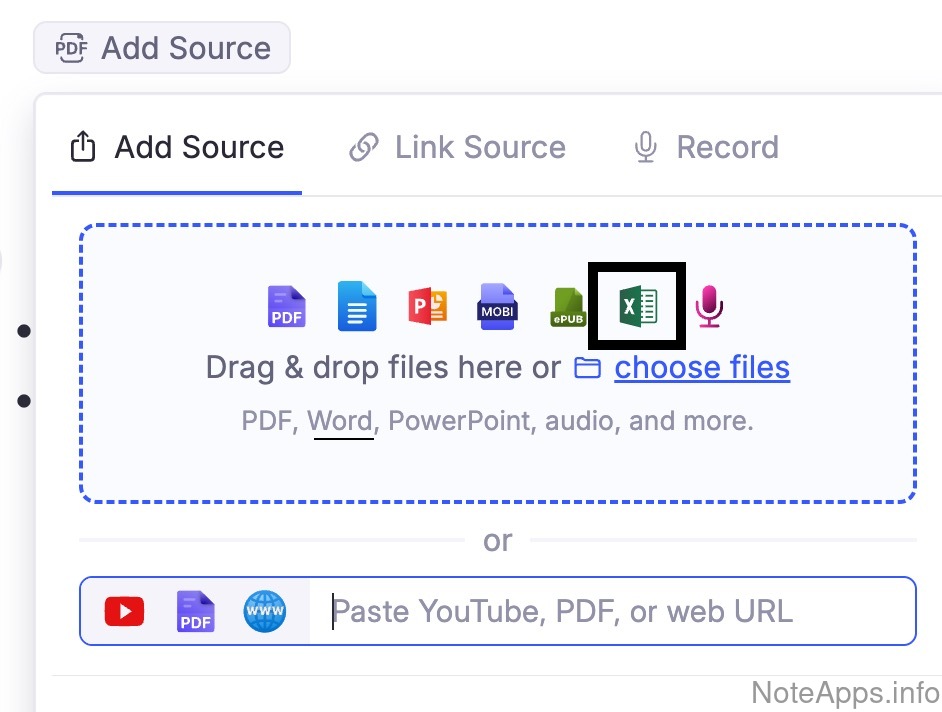Select the MOBI ebook format icon
The width and height of the screenshot is (942, 712).
pyautogui.click(x=497, y=306)
